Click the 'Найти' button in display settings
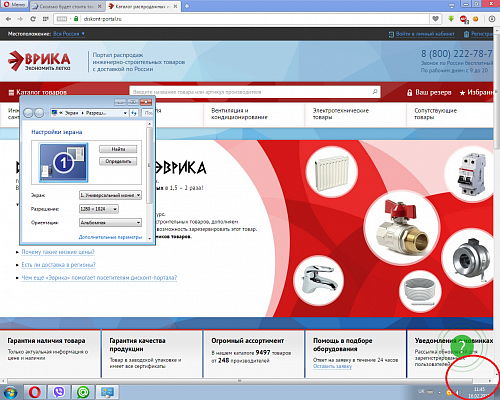 coord(118,149)
